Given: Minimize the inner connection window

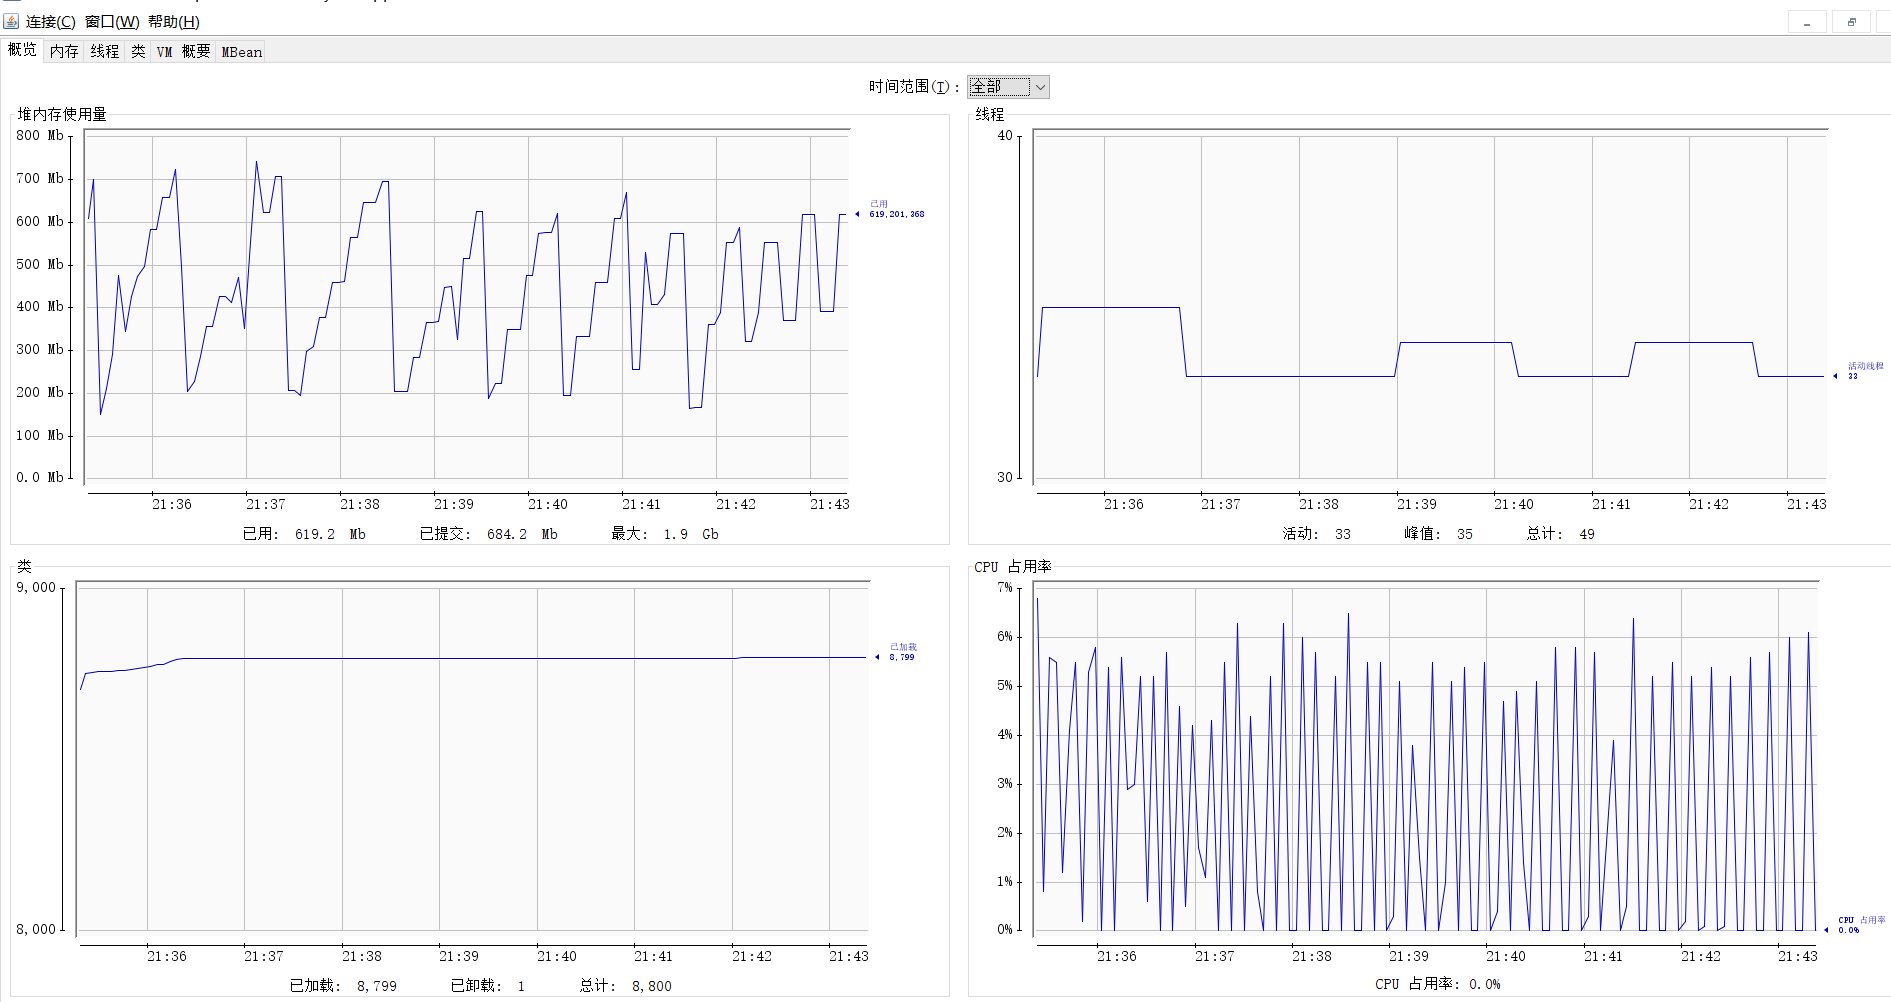Looking at the screenshot, I should 1807,22.
